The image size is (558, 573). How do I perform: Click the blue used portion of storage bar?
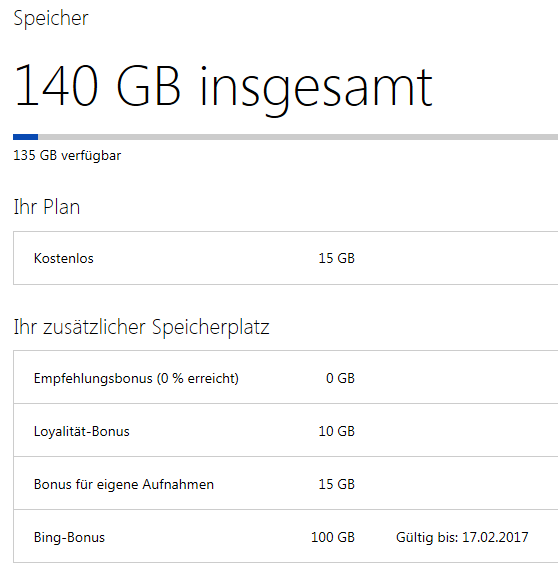[x=26, y=137]
